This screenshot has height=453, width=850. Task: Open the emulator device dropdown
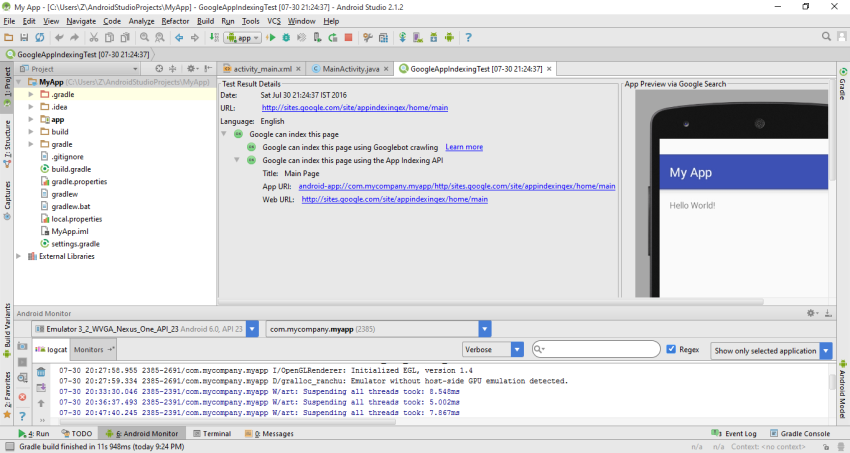coord(252,329)
